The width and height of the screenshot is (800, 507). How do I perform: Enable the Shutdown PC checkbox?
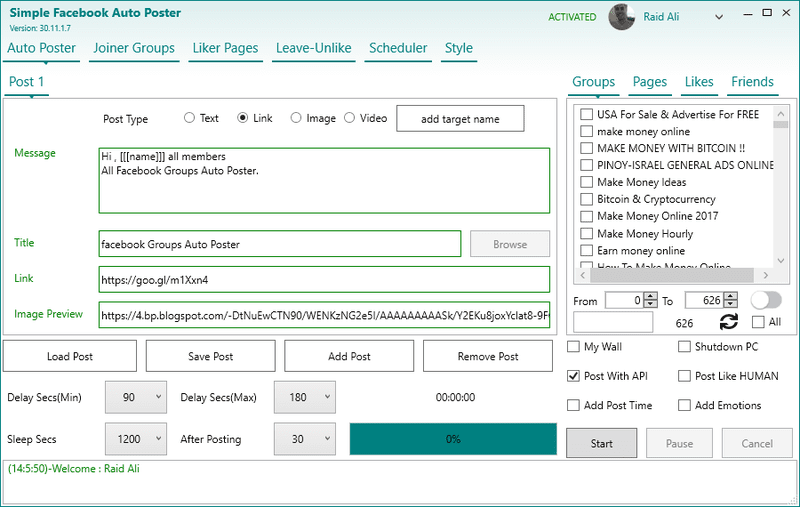pos(684,347)
